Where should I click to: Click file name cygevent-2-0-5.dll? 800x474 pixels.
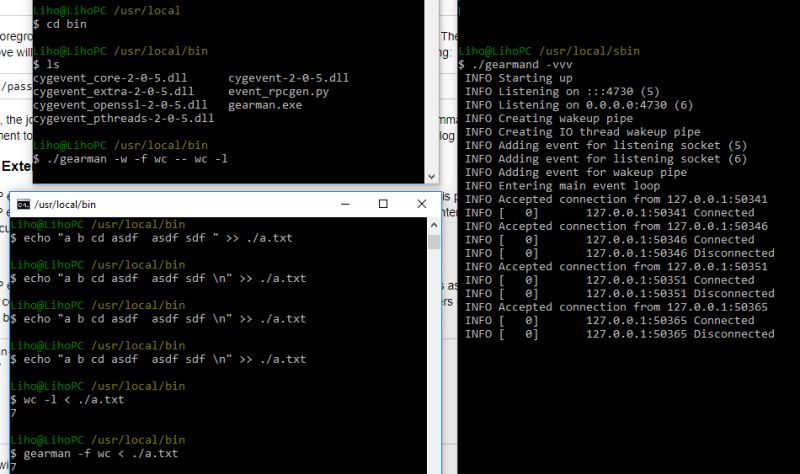[288, 78]
